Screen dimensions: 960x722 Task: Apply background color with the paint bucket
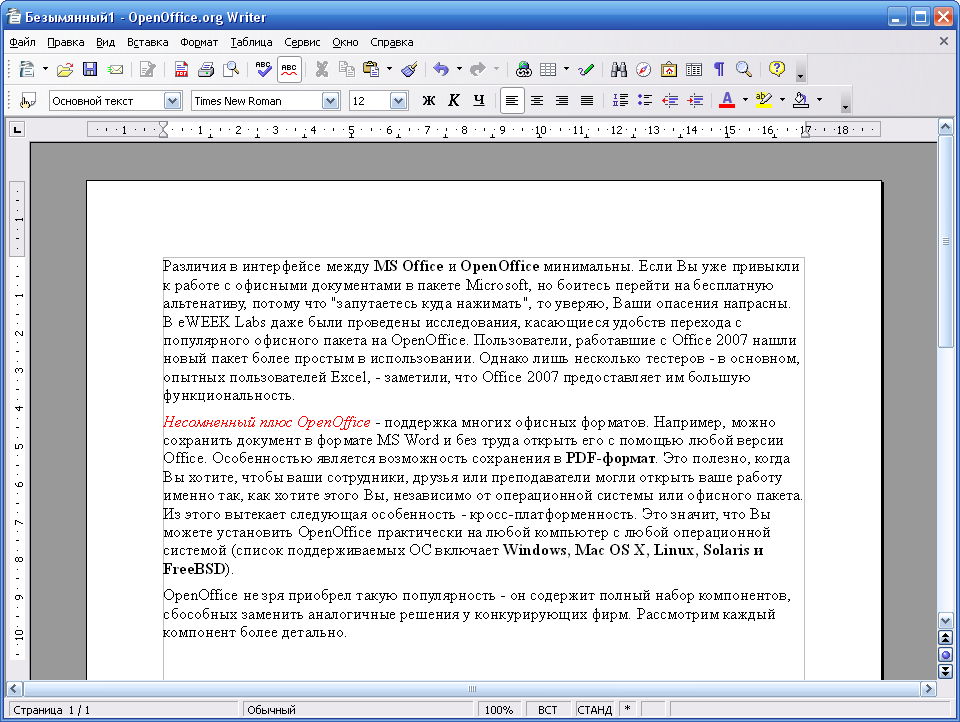coord(801,100)
